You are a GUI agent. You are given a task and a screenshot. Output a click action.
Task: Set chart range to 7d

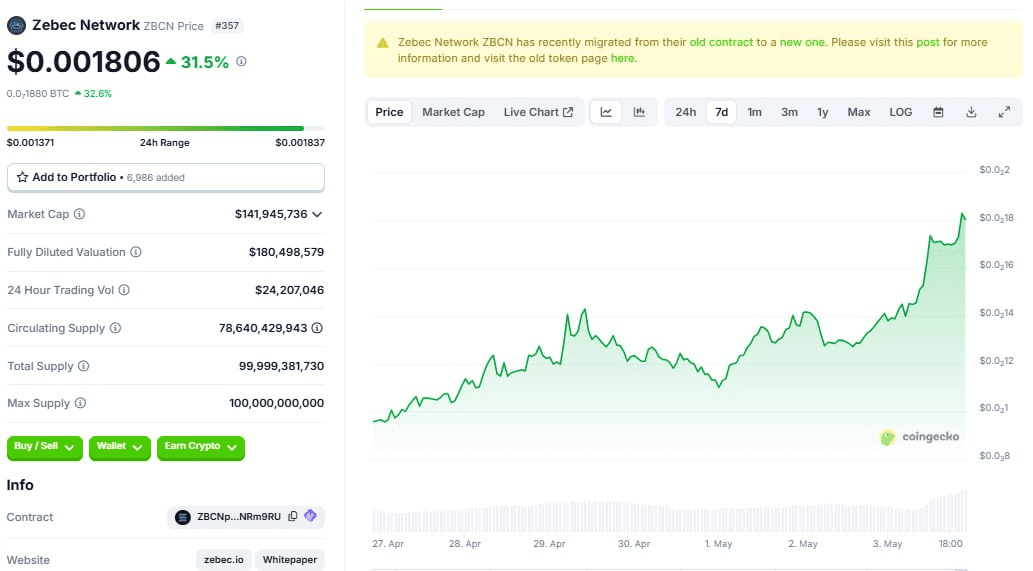point(721,112)
